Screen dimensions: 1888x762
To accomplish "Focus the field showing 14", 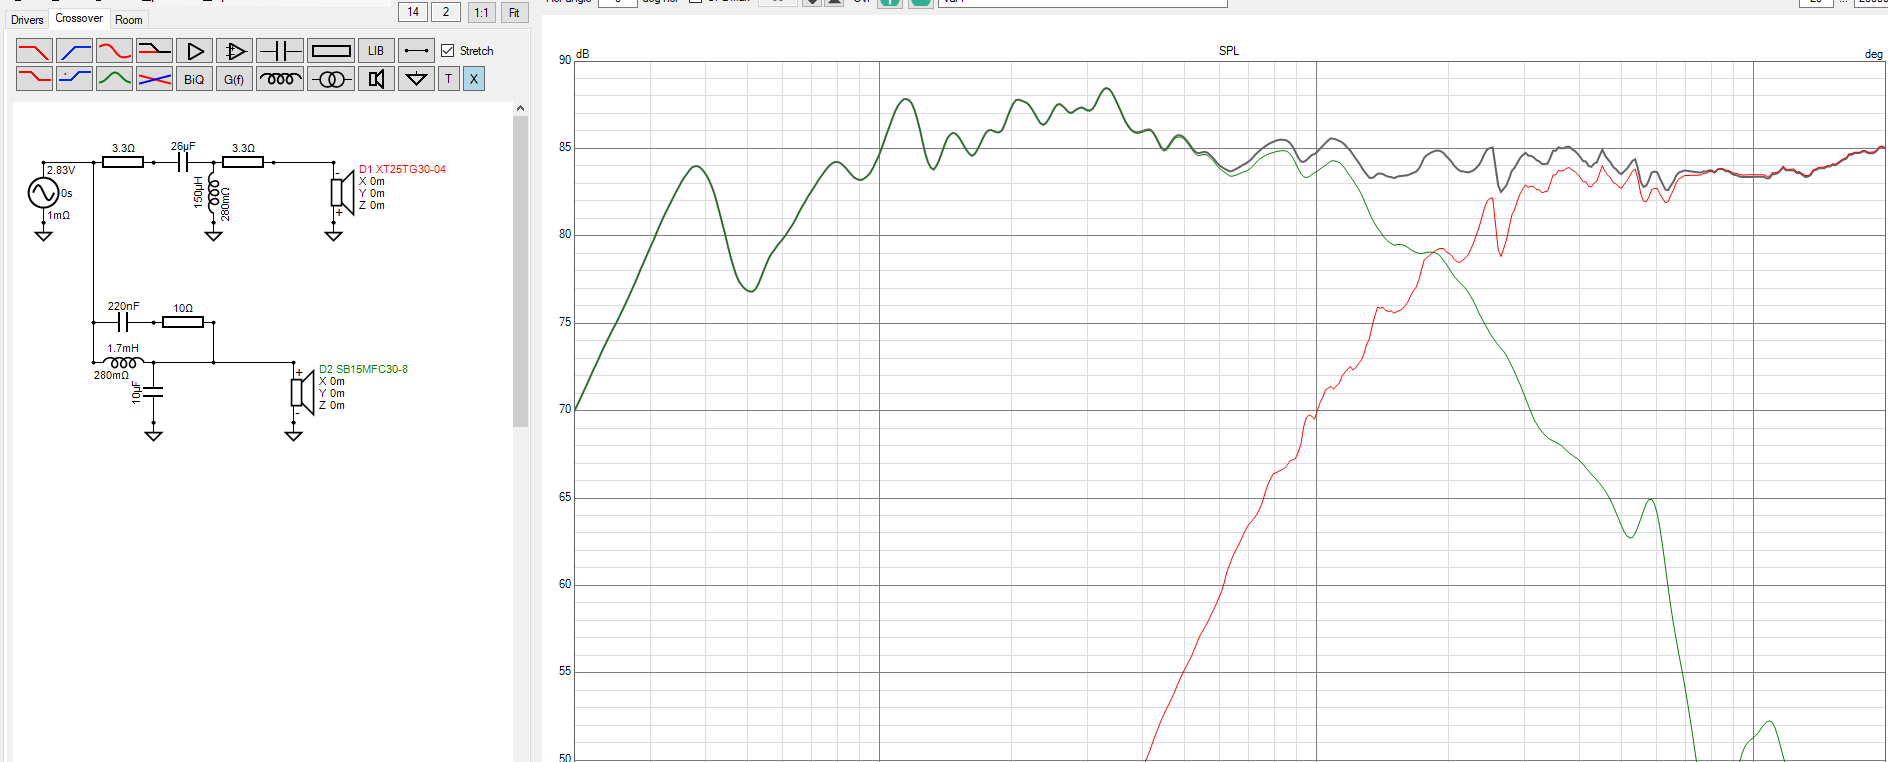I will pos(413,12).
